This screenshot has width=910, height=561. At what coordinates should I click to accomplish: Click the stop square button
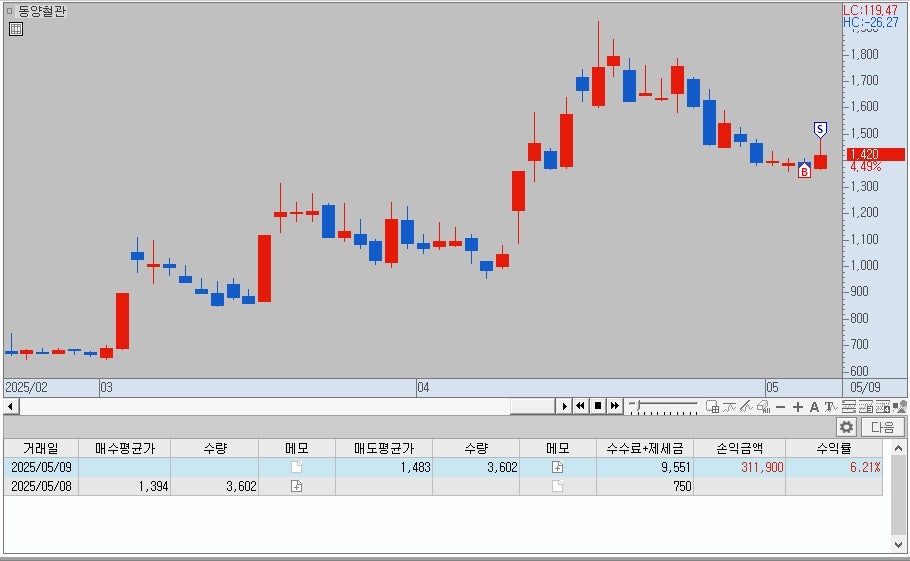[598, 406]
